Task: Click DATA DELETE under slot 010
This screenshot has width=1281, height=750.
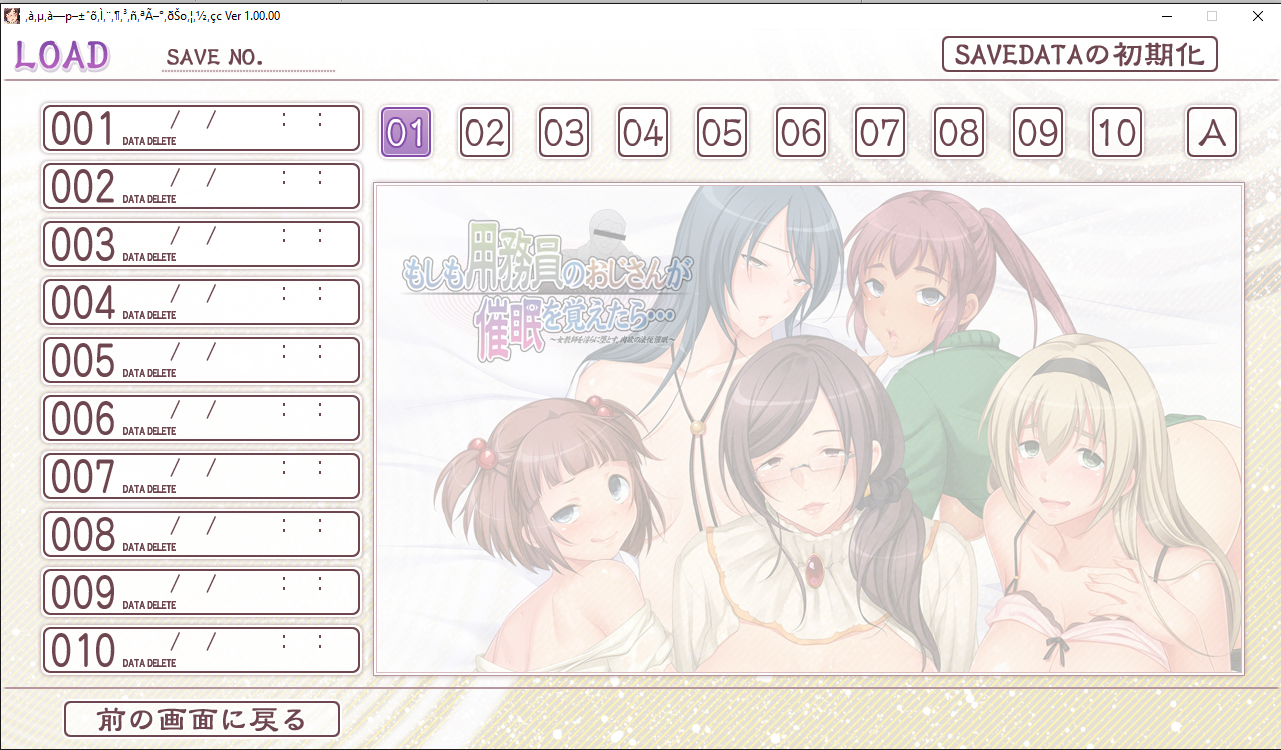Action: tap(149, 663)
